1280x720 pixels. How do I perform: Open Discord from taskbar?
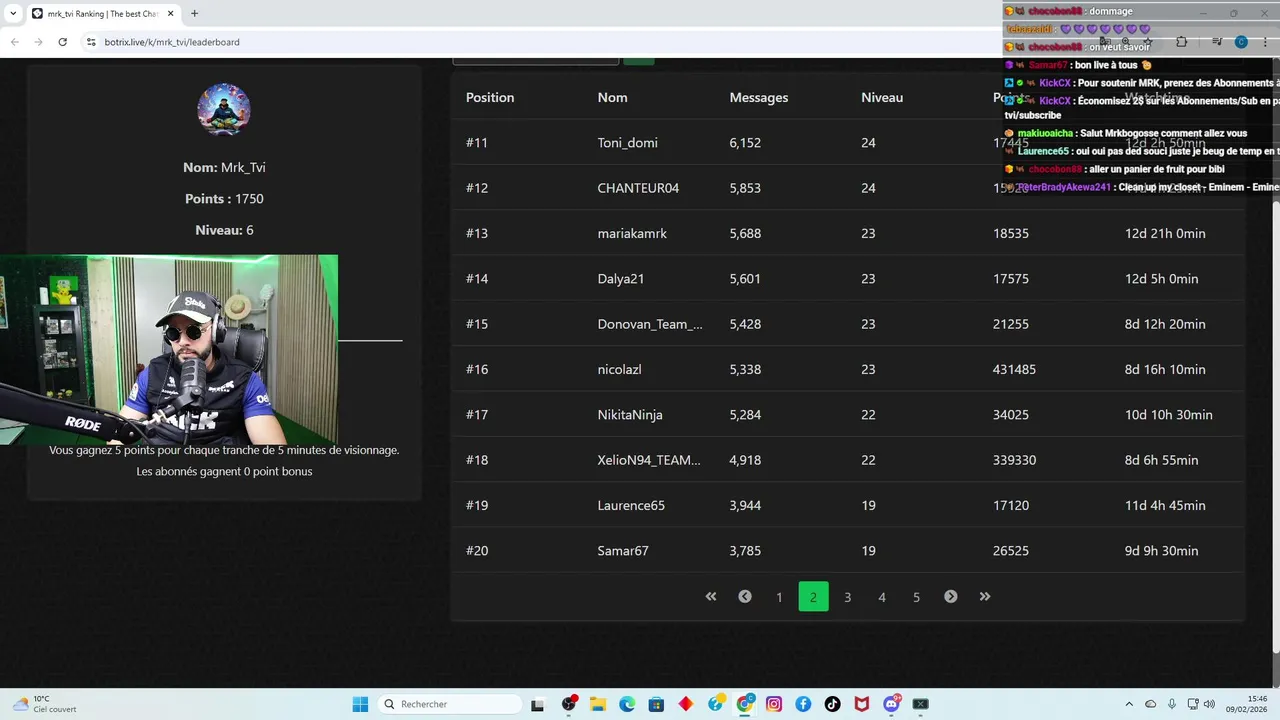891,704
